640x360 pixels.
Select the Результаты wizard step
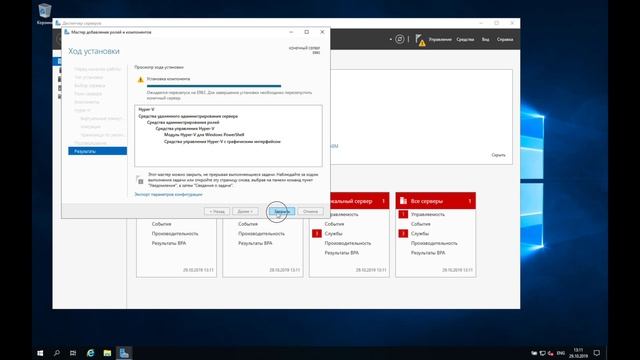[x=98, y=151]
